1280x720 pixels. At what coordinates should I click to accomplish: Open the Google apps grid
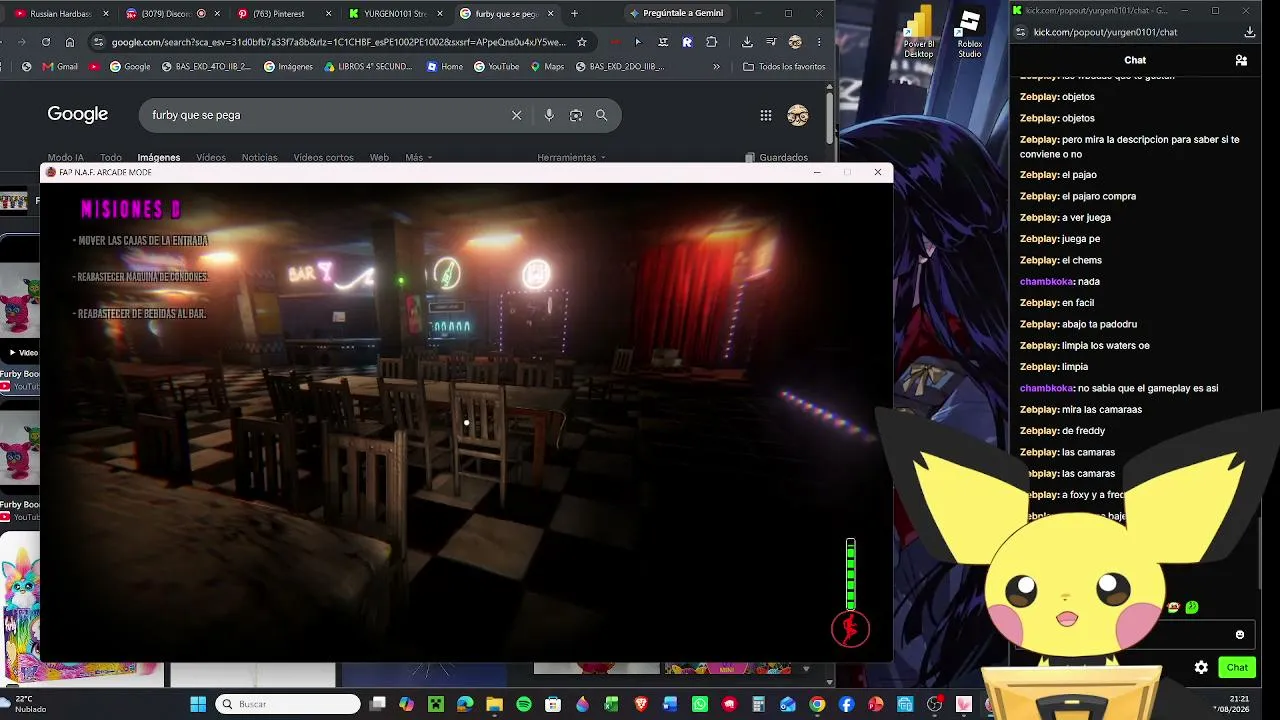click(766, 115)
